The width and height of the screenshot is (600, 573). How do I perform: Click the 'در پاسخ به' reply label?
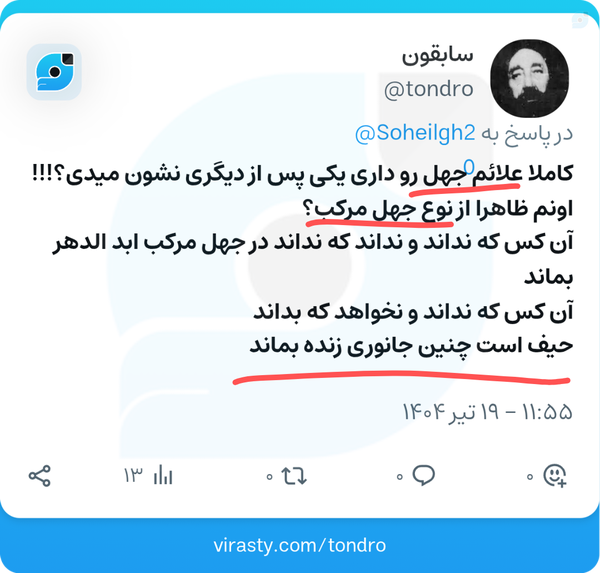coord(527,134)
